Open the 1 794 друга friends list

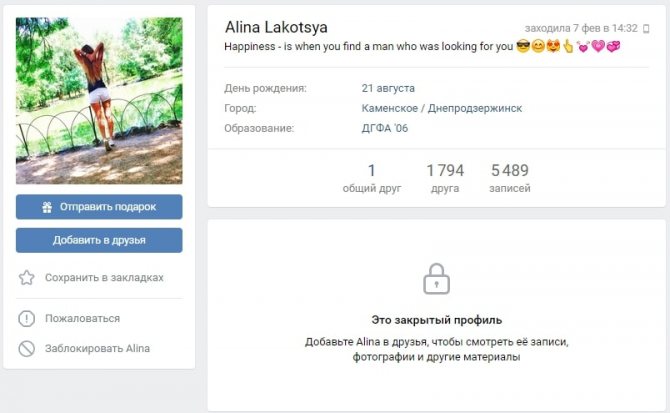coord(445,178)
